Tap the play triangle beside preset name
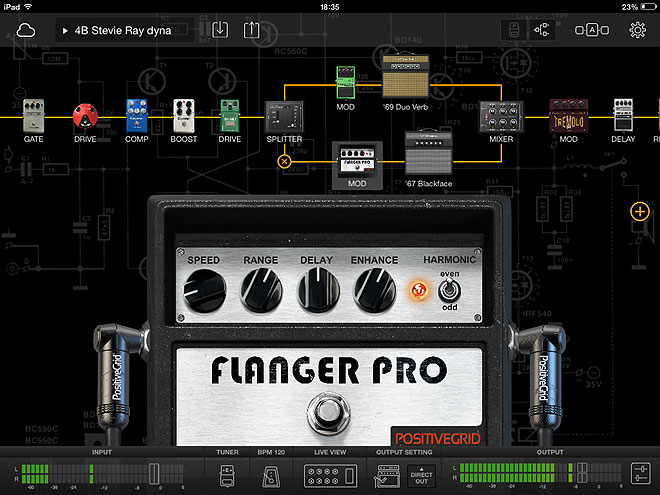 tap(65, 31)
